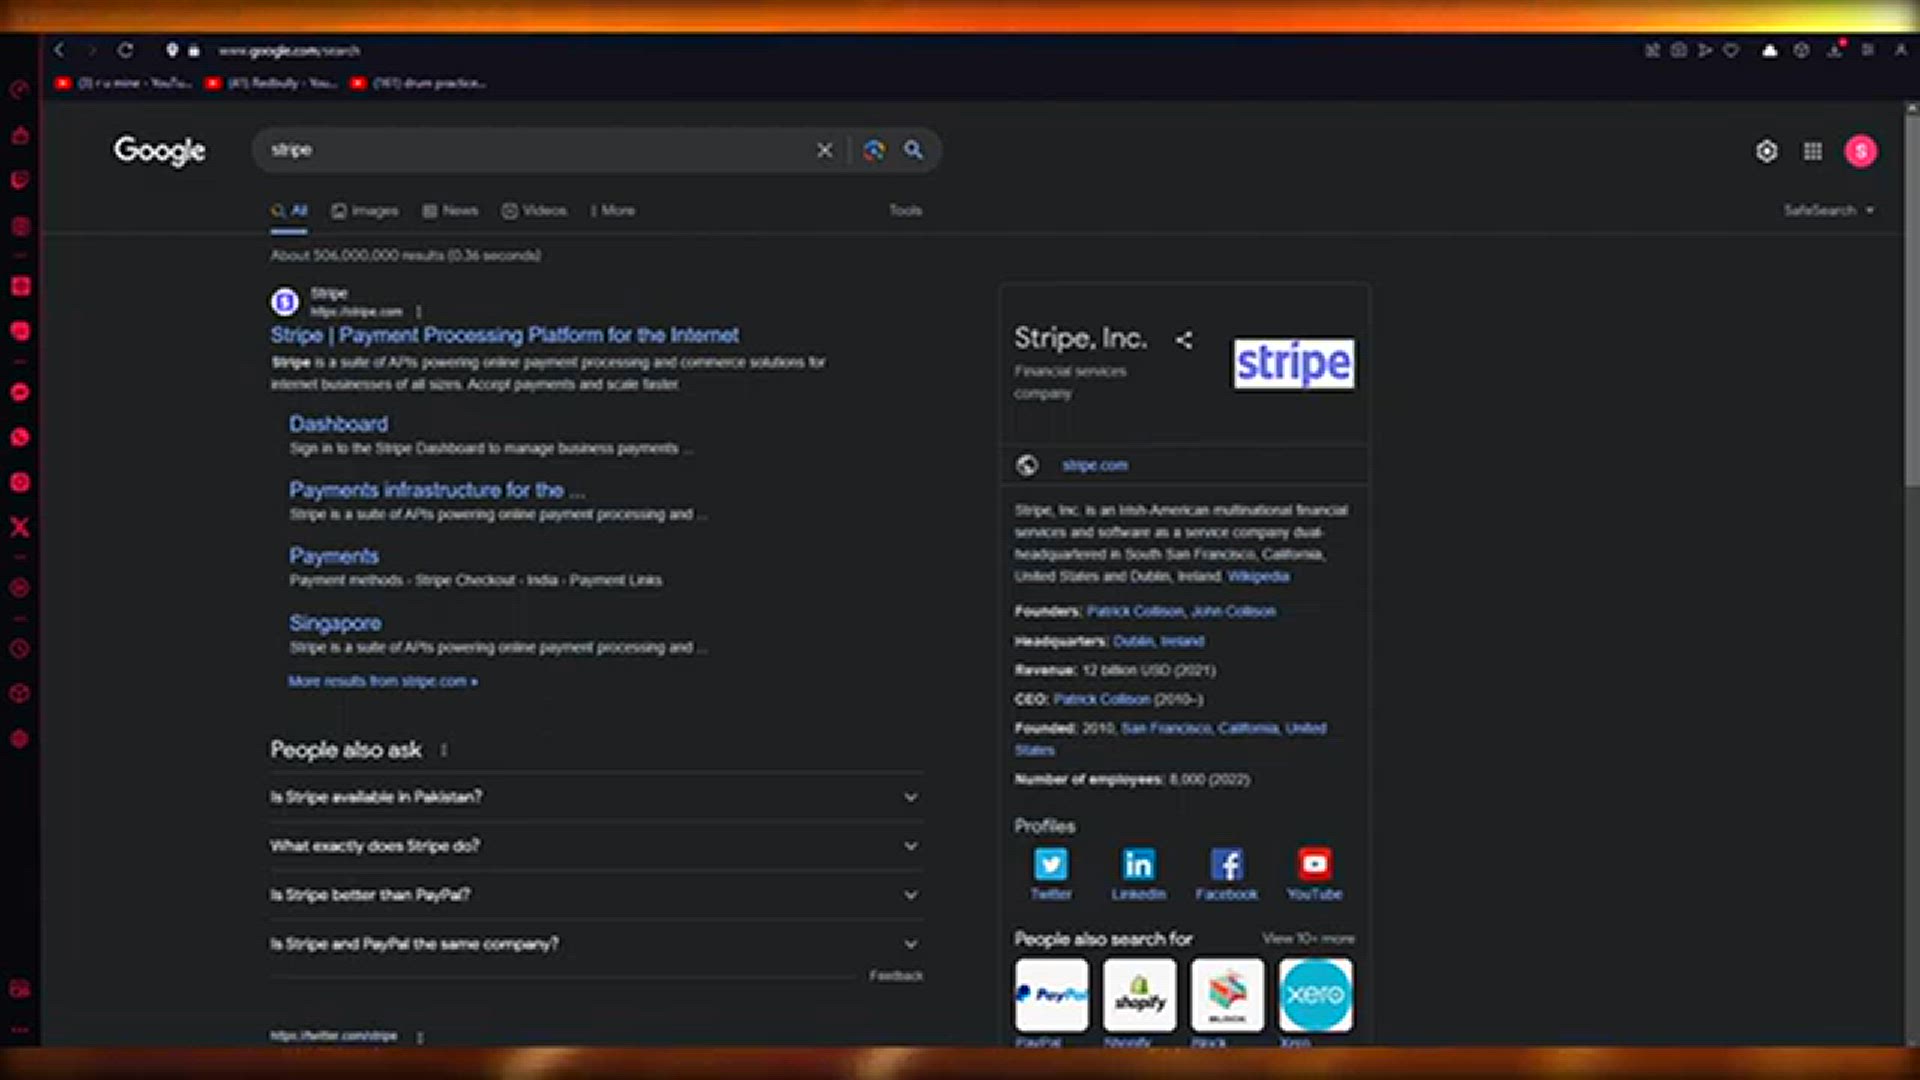Share the Stripe, Inc. knowledge panel
The width and height of the screenshot is (1920, 1080).
tap(1184, 340)
